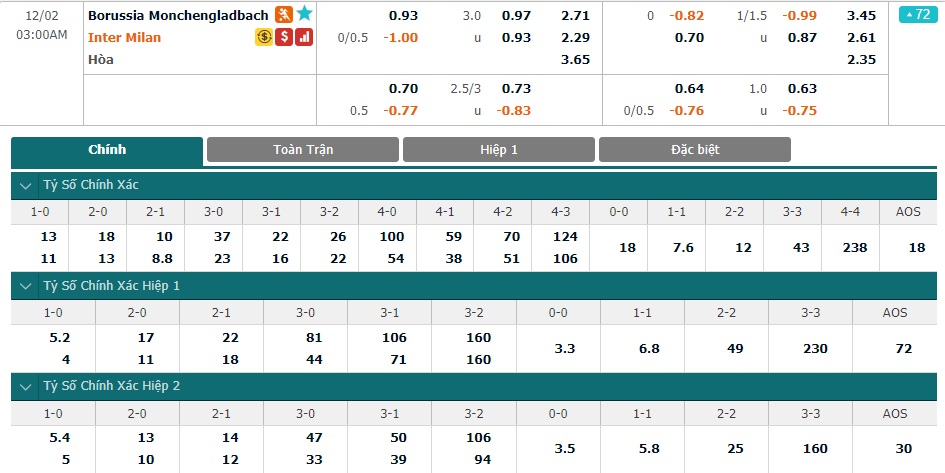Open the Đặc biệt tab
This screenshot has height=473, width=945.
point(695,150)
